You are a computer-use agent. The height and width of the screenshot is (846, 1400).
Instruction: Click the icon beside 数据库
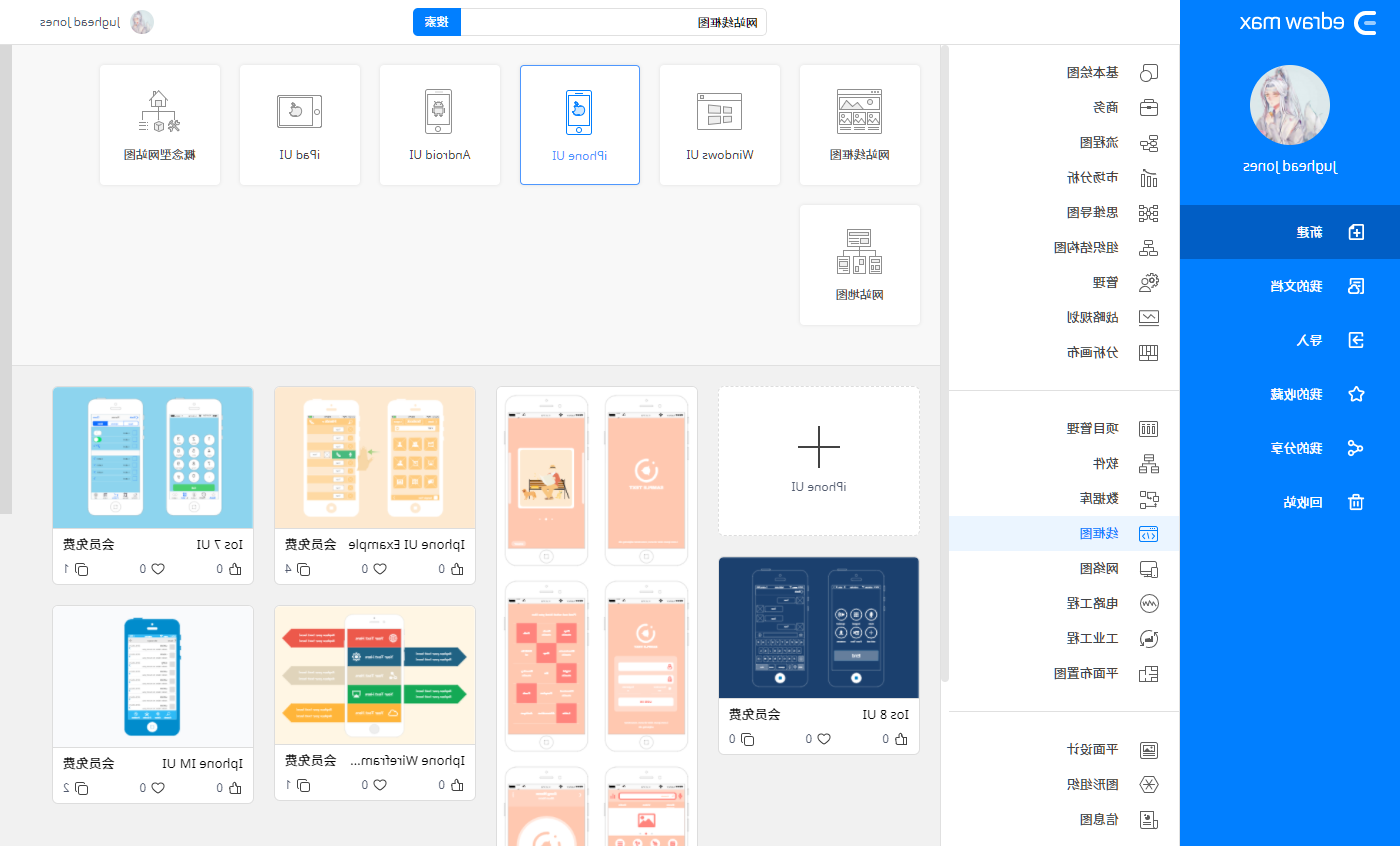[x=1149, y=498]
